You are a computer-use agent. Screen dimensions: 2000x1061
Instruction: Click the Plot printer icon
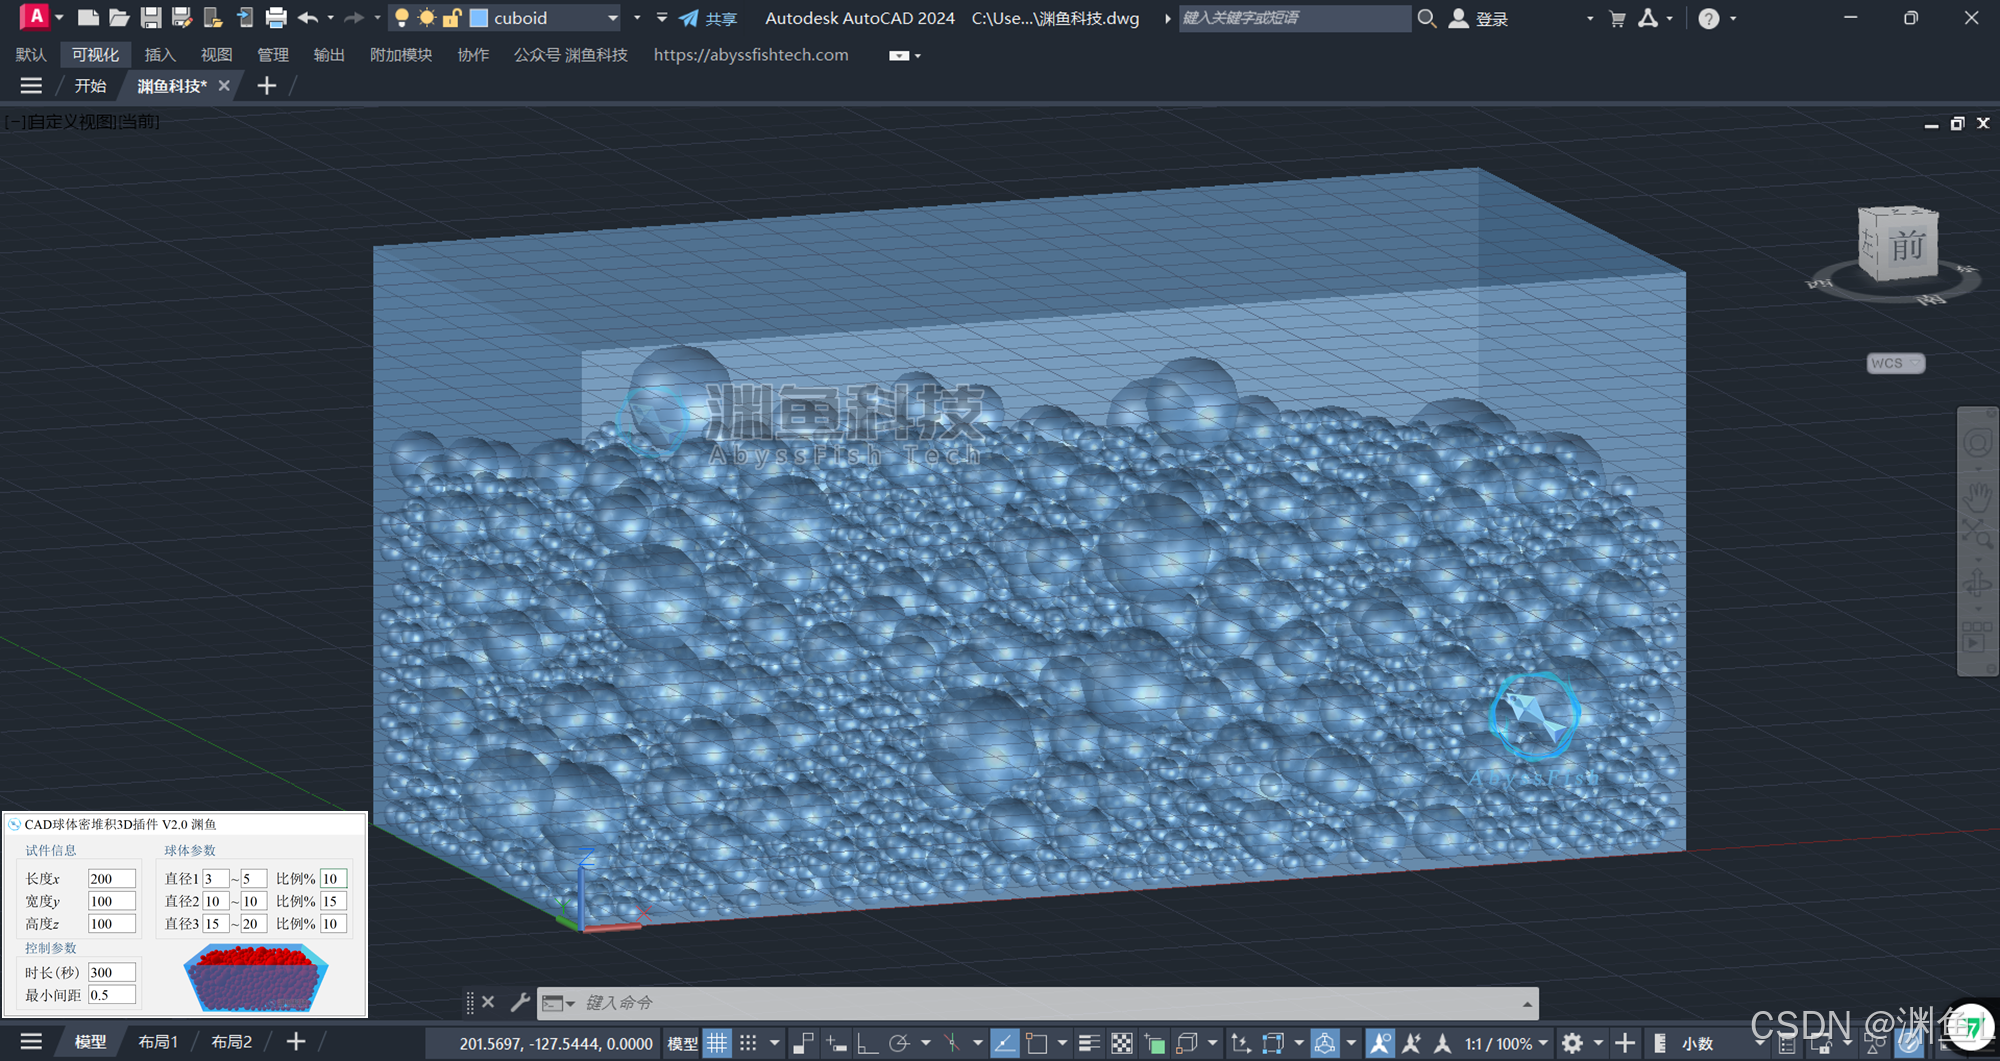tap(276, 18)
